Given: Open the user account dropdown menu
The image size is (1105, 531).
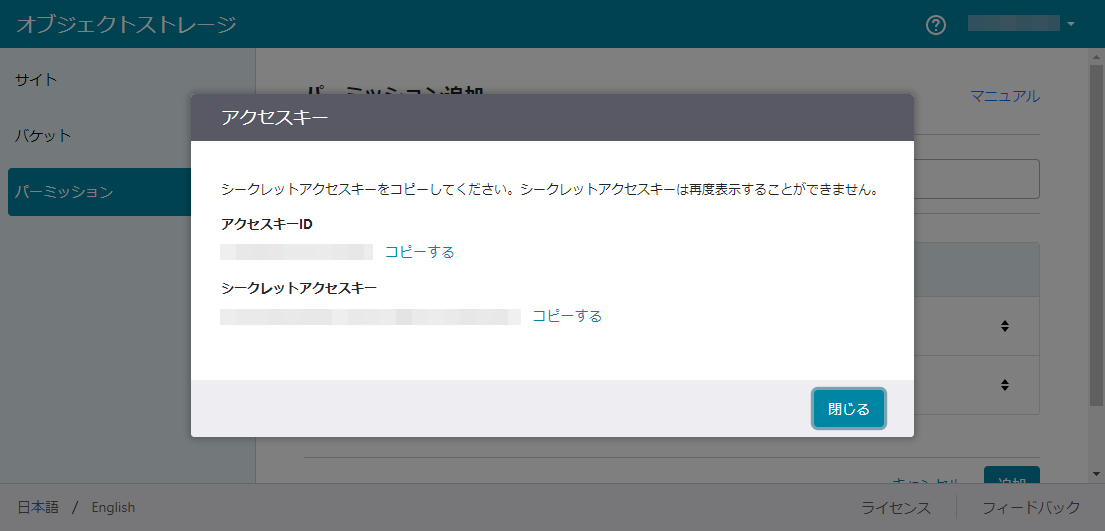Looking at the screenshot, I should 1021,24.
